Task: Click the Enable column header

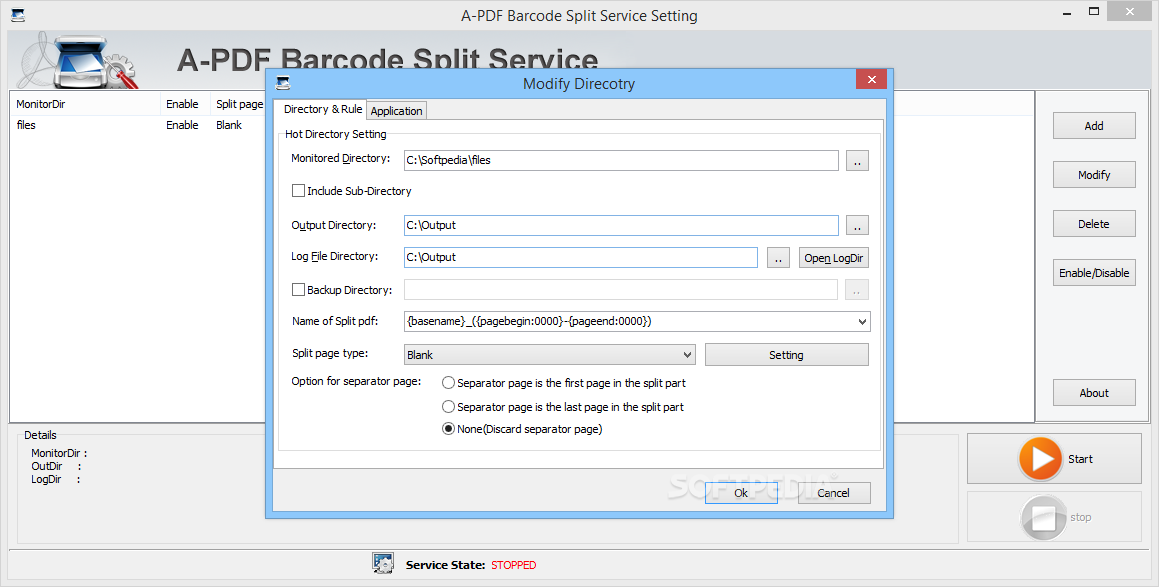Action: [x=185, y=104]
